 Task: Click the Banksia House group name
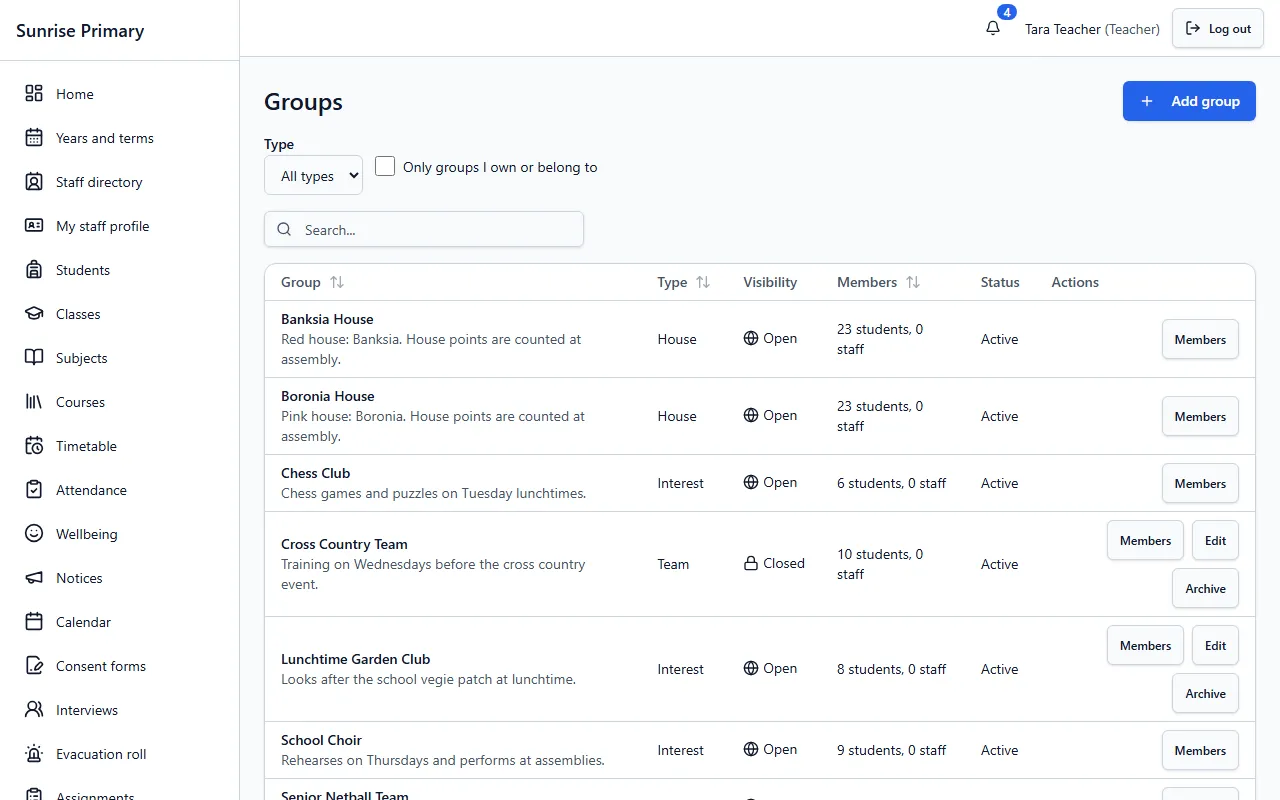pyautogui.click(x=327, y=319)
